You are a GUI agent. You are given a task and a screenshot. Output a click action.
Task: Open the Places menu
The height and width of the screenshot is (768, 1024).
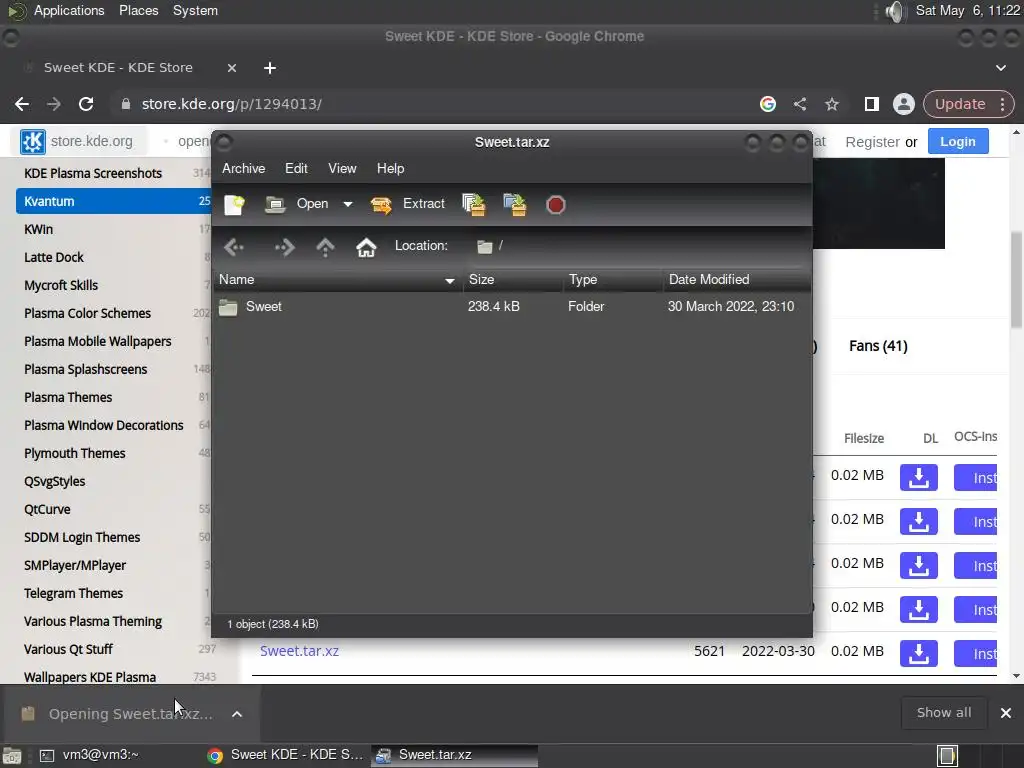[138, 10]
